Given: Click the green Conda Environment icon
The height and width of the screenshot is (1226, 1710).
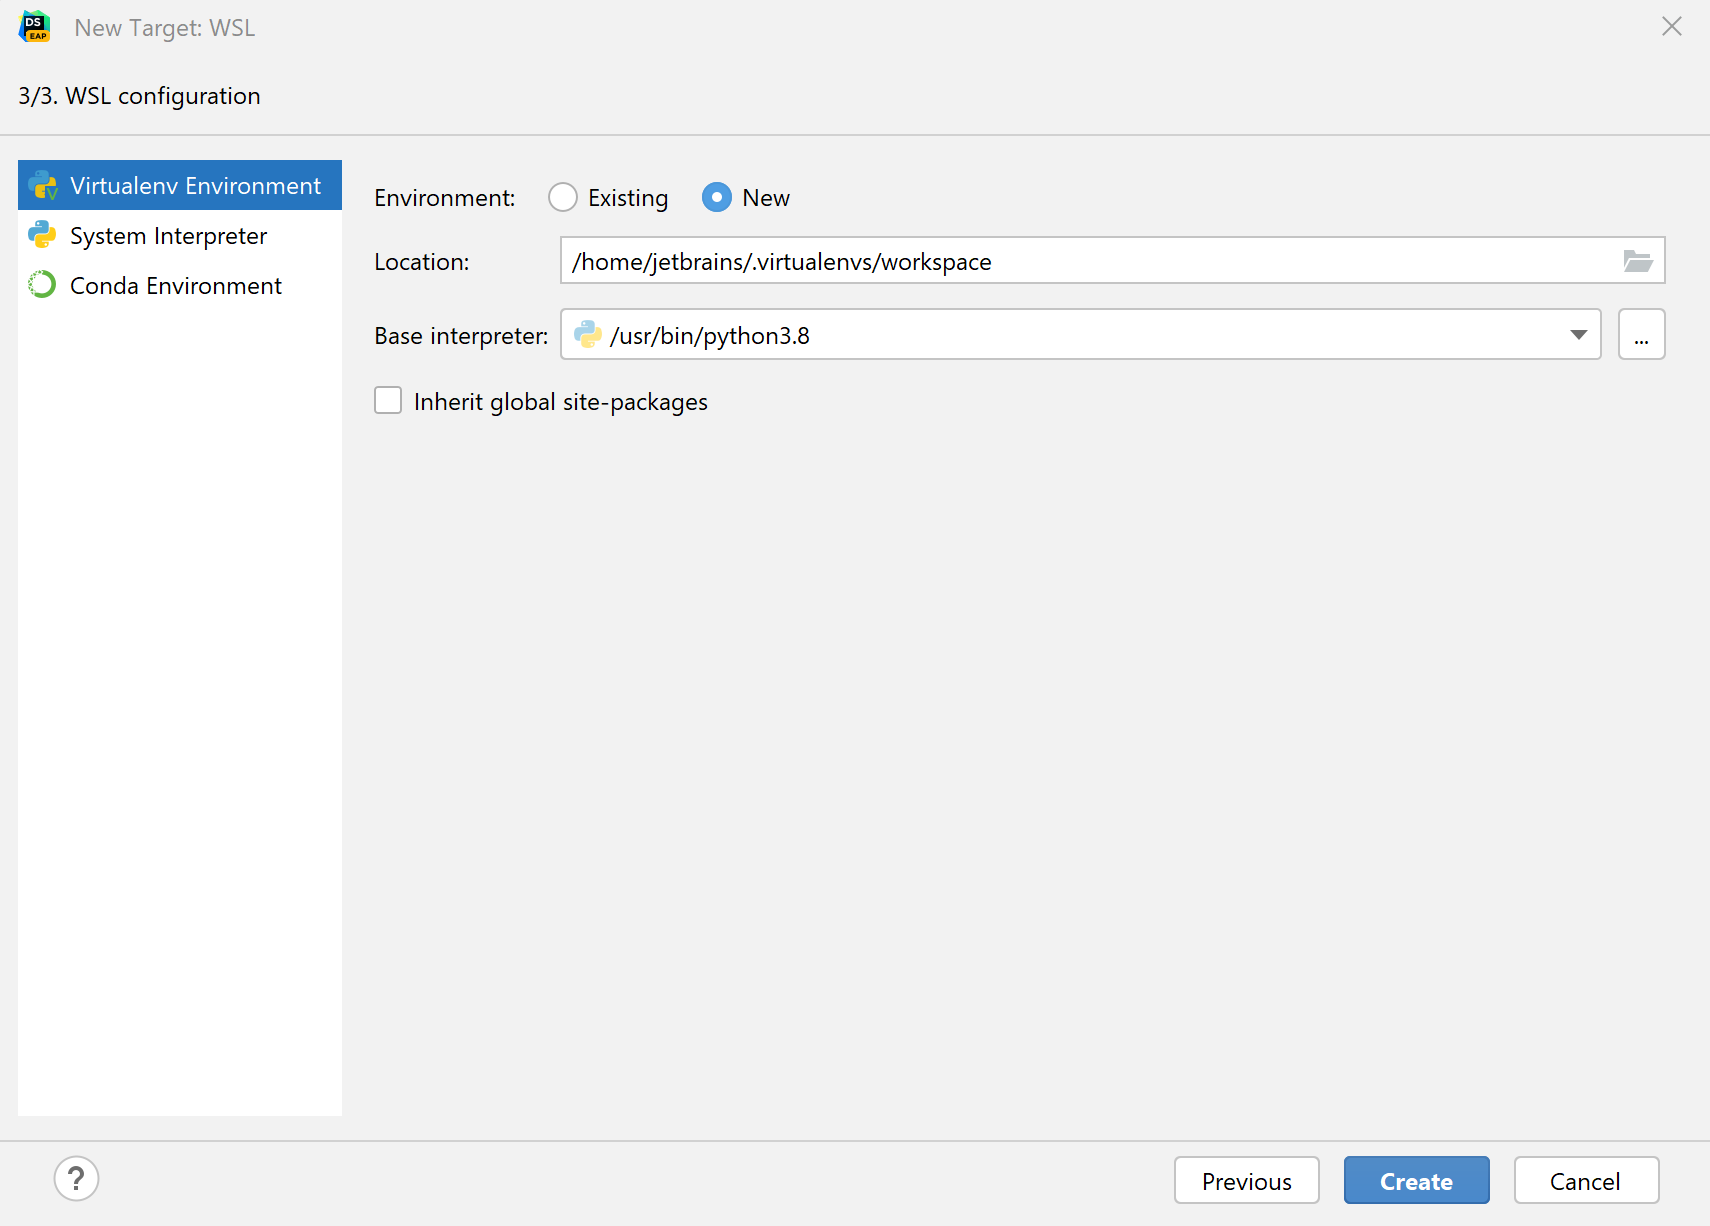Looking at the screenshot, I should click(x=42, y=285).
